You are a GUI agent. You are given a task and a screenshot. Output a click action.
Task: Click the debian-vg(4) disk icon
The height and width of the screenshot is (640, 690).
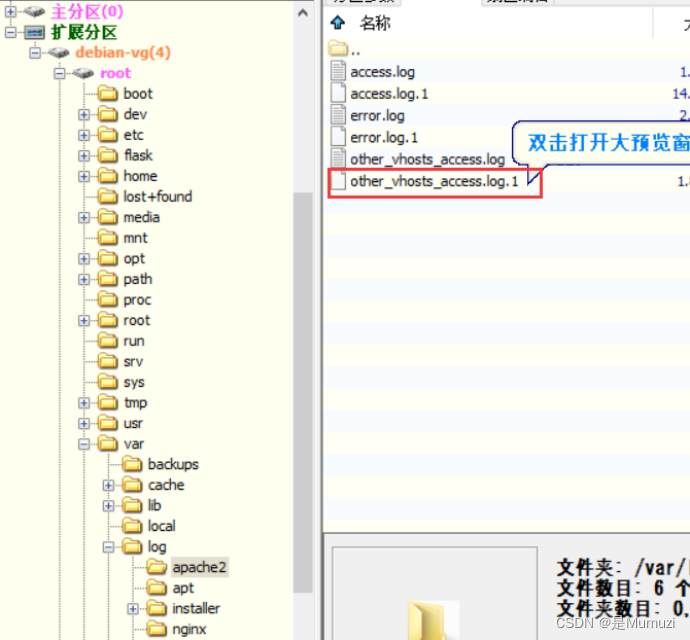coord(59,53)
